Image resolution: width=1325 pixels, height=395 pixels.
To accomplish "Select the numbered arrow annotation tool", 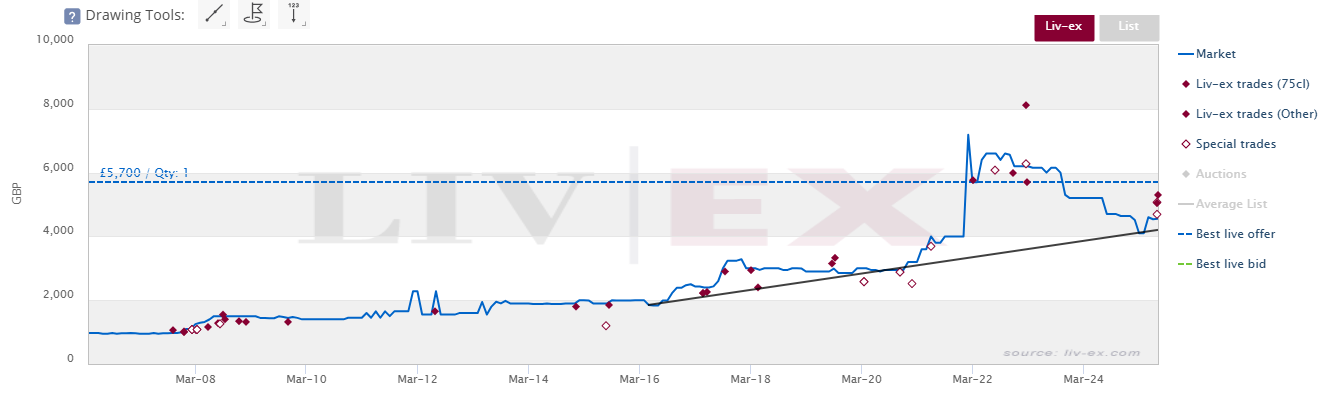I will (294, 15).
